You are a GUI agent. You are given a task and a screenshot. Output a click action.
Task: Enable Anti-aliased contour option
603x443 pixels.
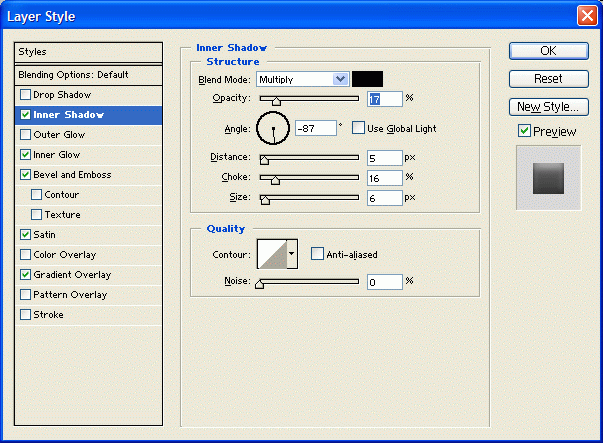tap(317, 254)
